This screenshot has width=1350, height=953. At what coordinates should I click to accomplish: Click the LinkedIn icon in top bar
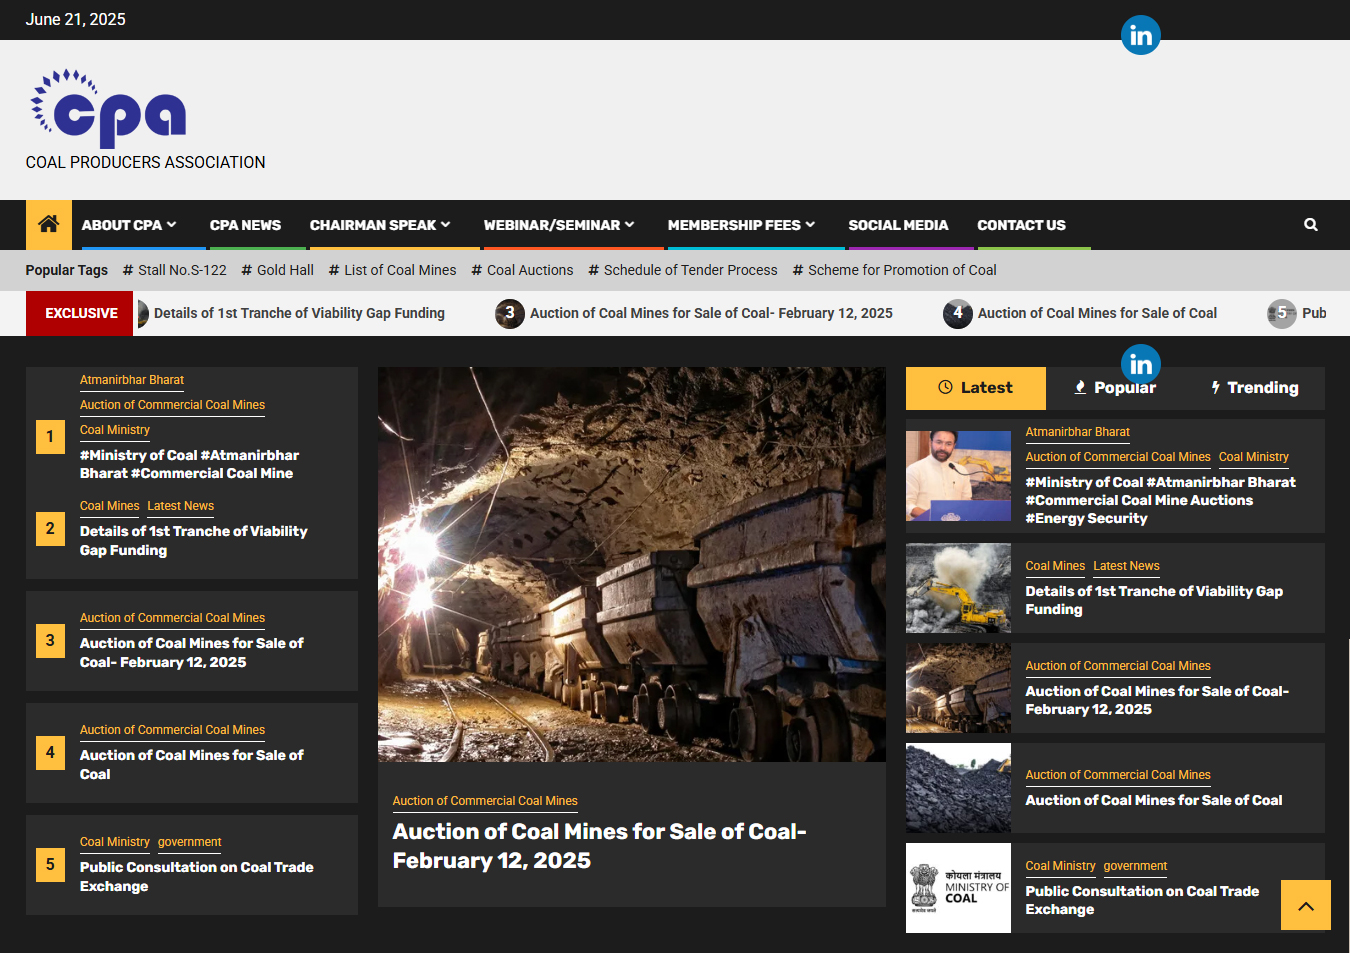click(1140, 36)
